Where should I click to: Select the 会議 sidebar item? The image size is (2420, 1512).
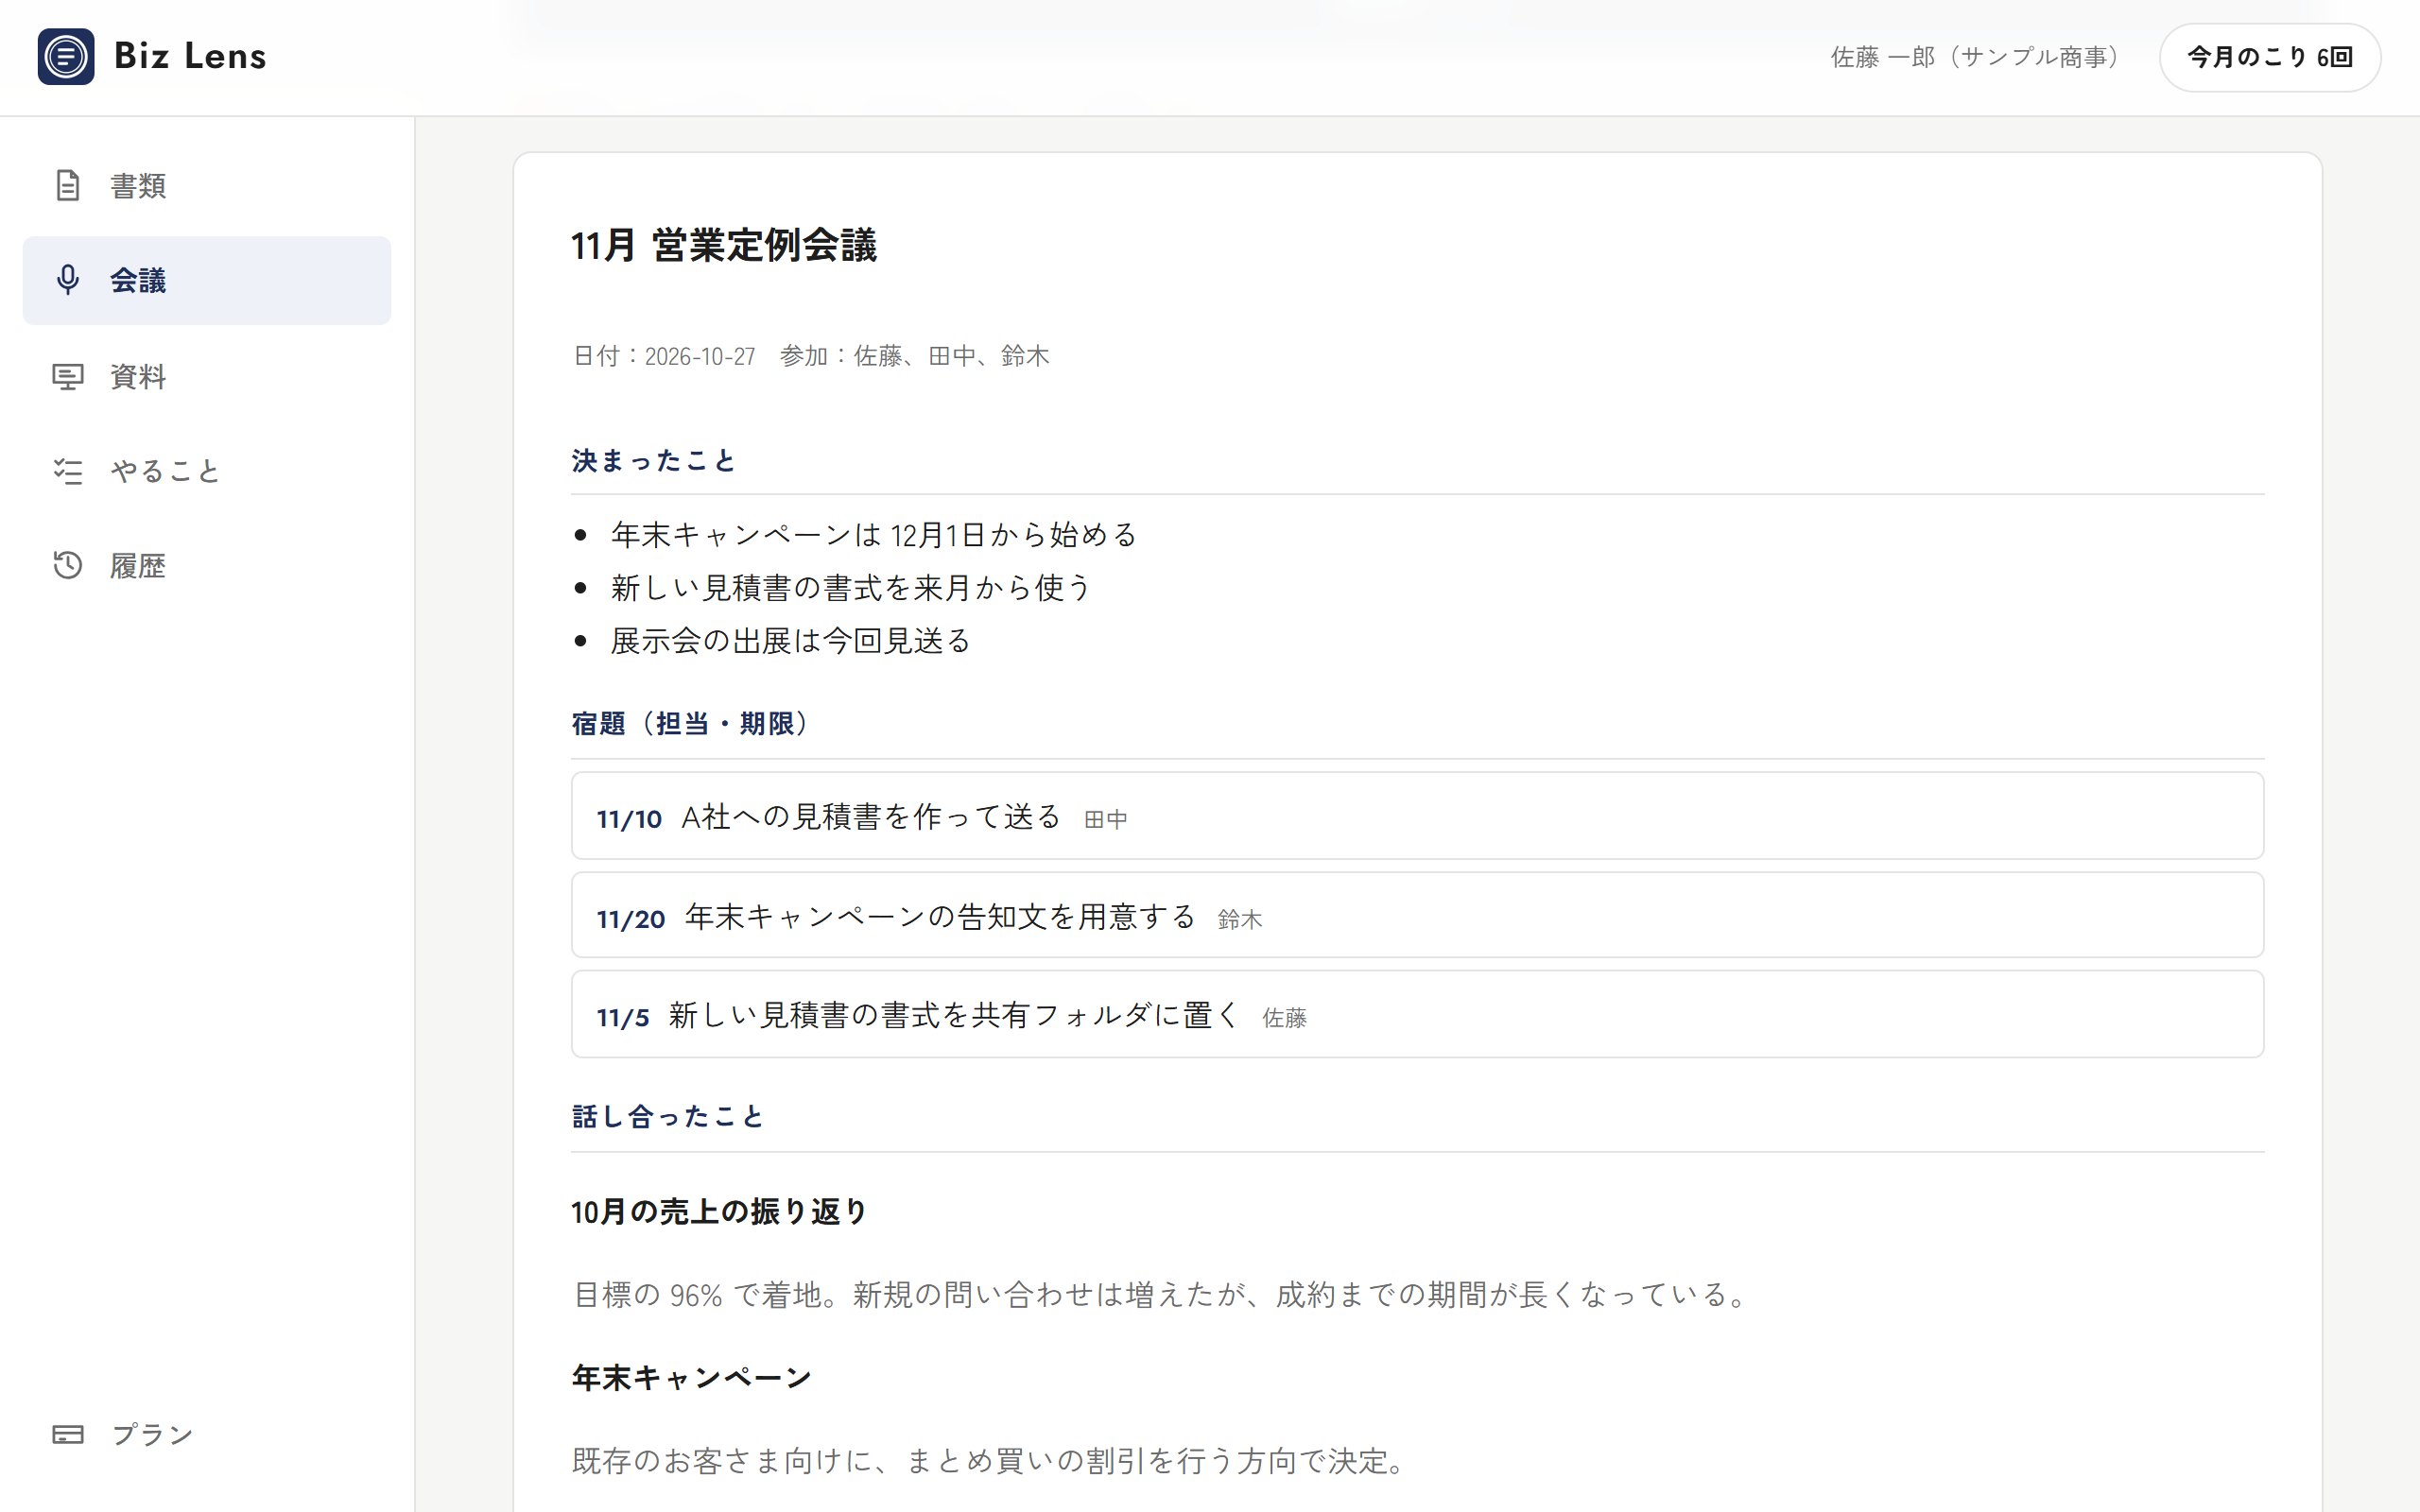207,280
